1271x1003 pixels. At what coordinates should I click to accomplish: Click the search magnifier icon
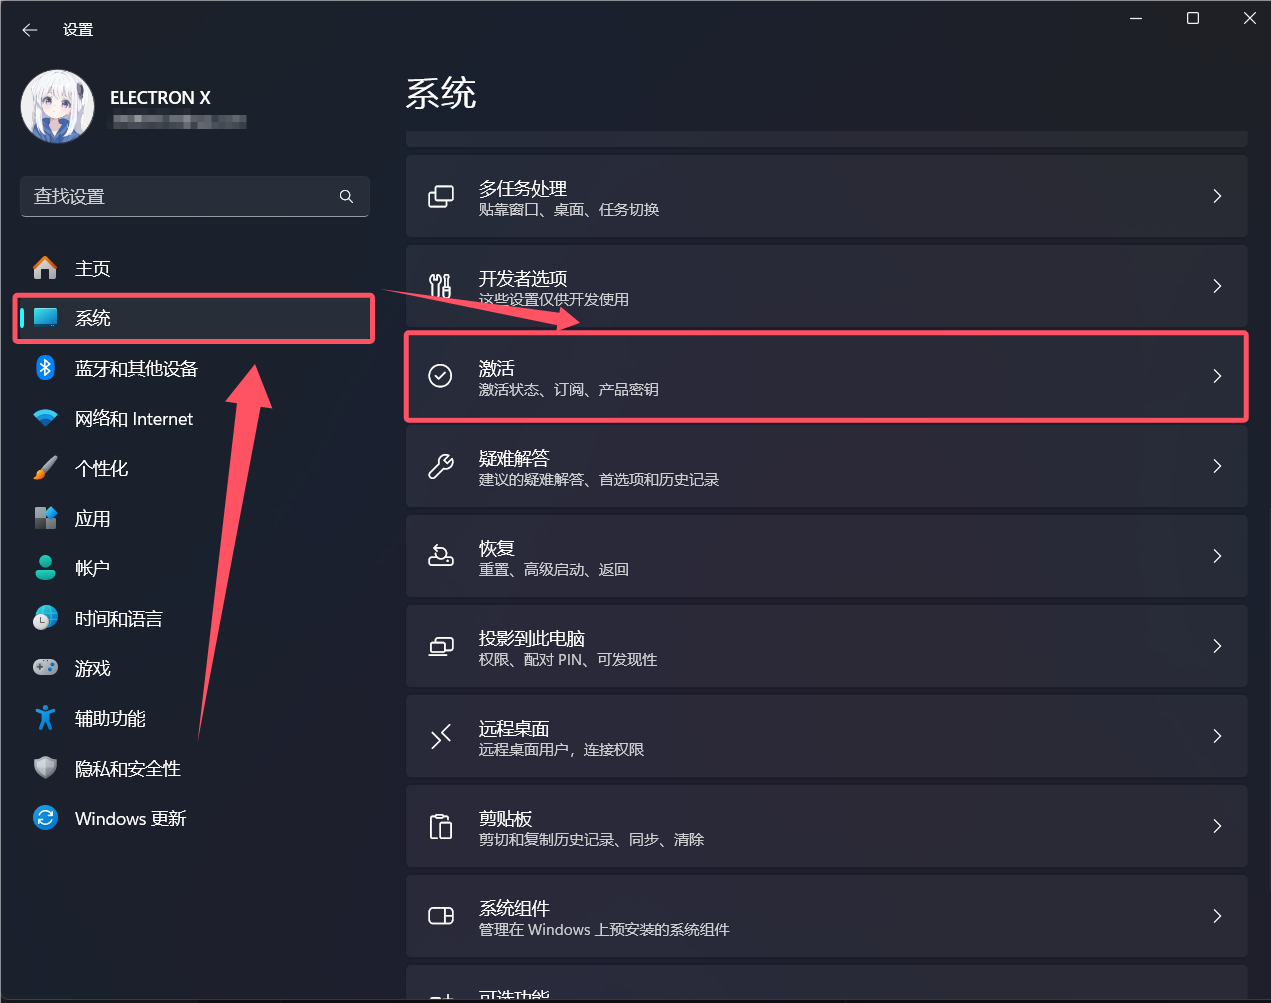(x=346, y=196)
